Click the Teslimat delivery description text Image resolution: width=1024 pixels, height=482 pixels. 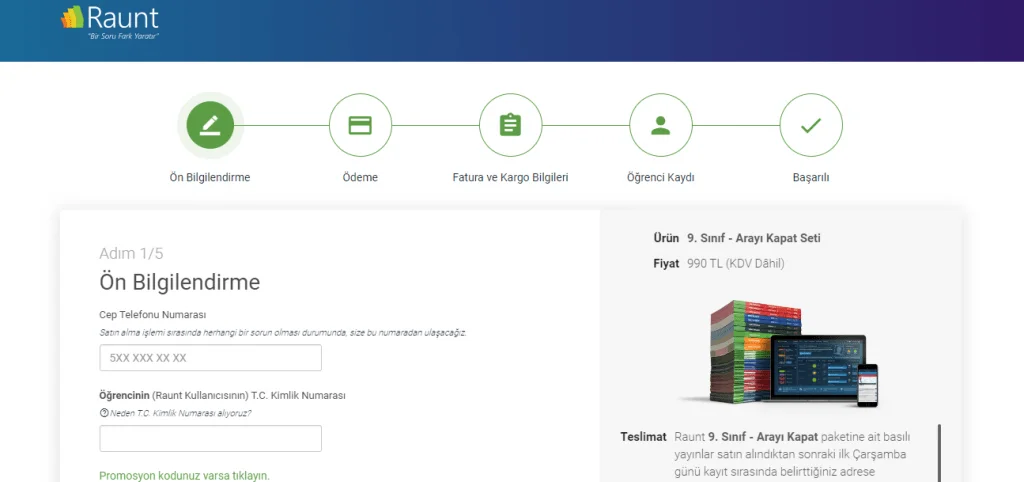pos(775,454)
